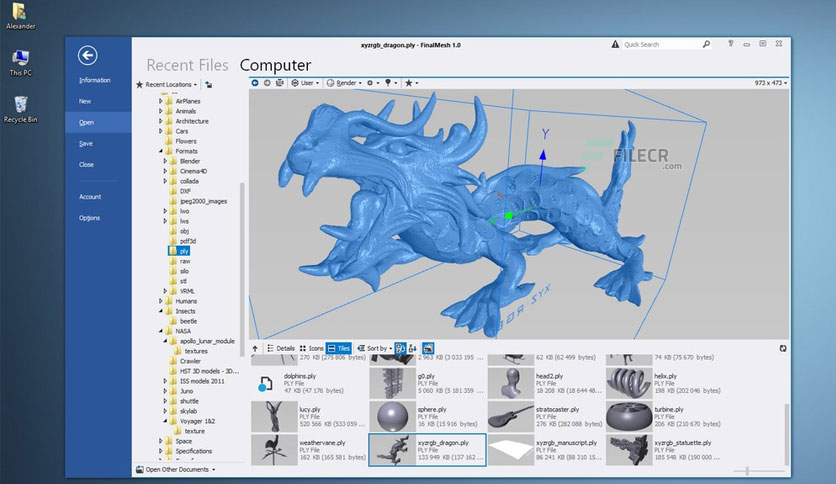
Task: Select the Tiles view mode
Action: (x=339, y=349)
